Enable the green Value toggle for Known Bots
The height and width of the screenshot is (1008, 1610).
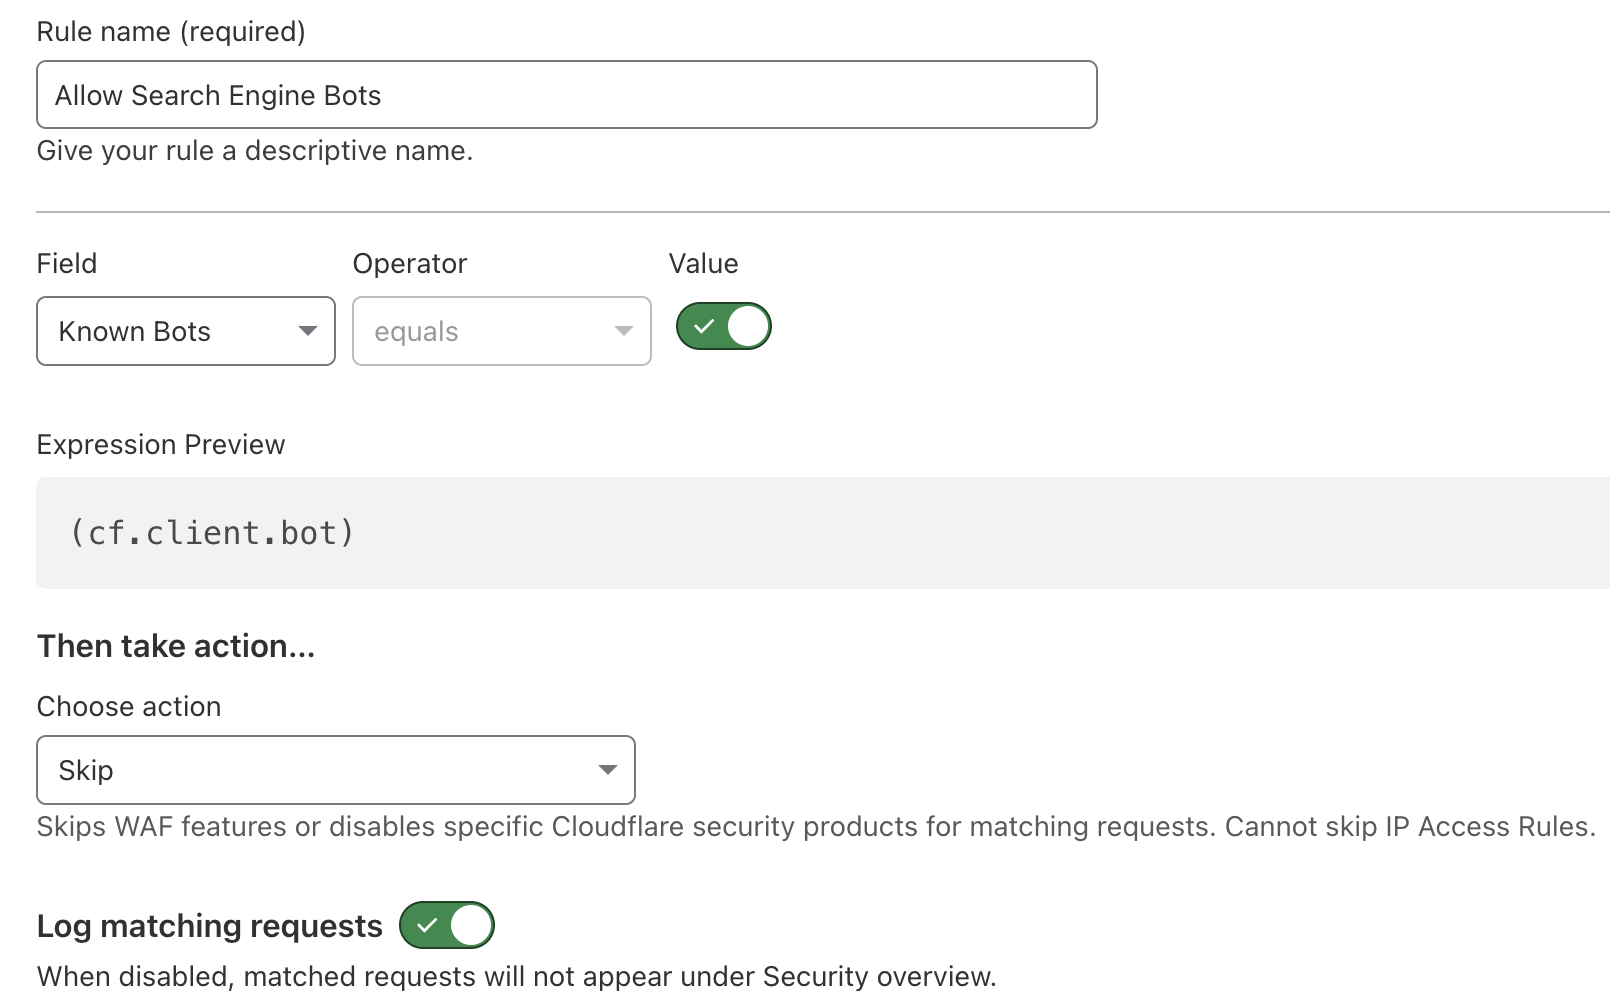(x=722, y=325)
